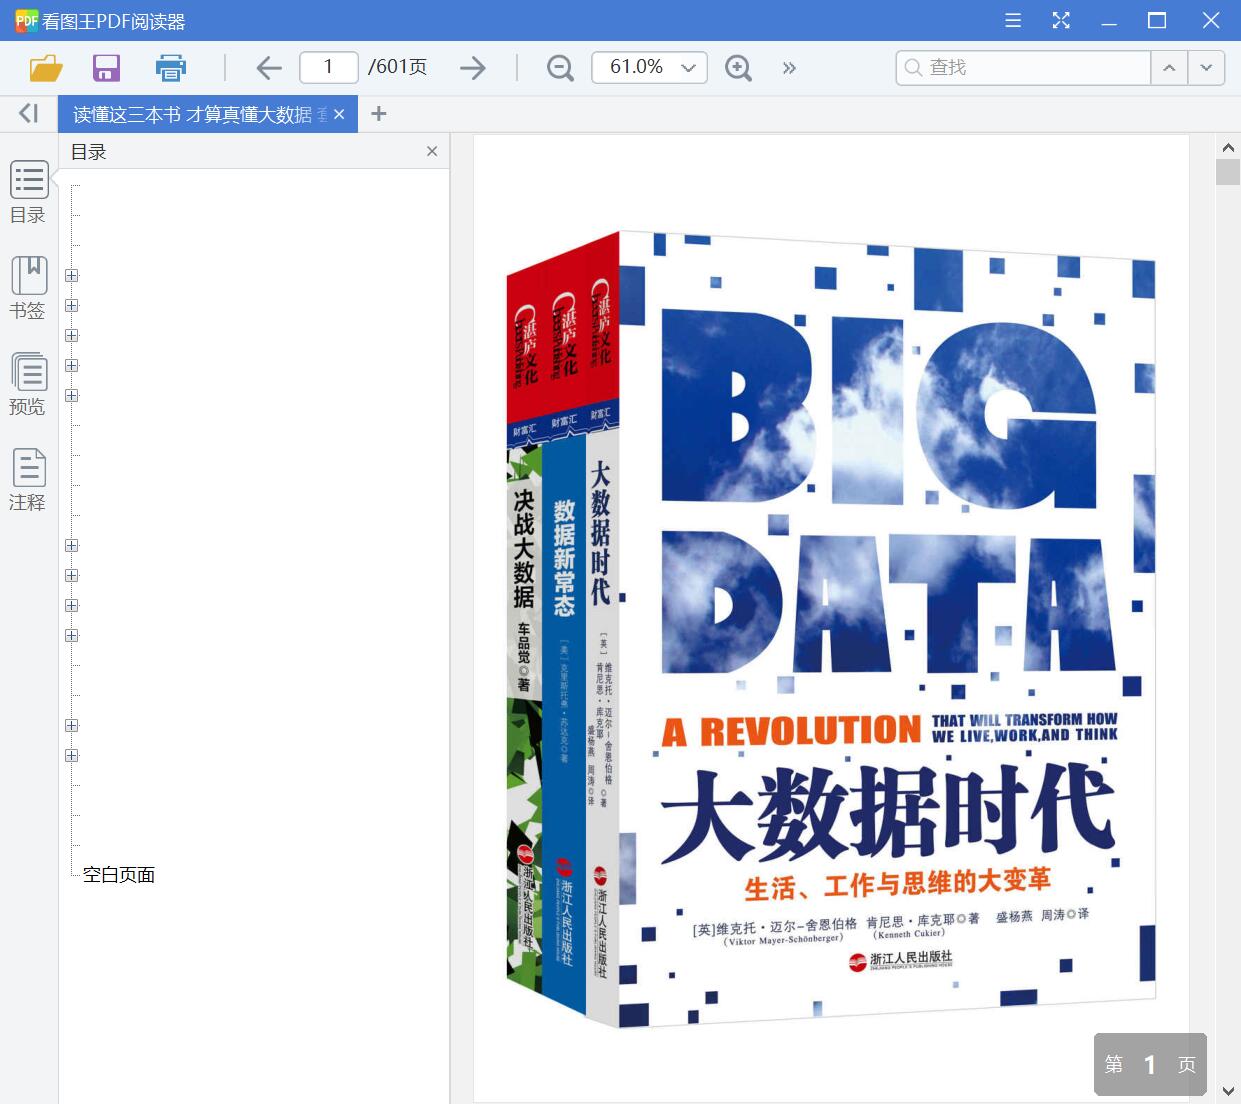Close the 目录 panel with its X
Viewport: 1241px width, 1104px height.
[x=432, y=151]
